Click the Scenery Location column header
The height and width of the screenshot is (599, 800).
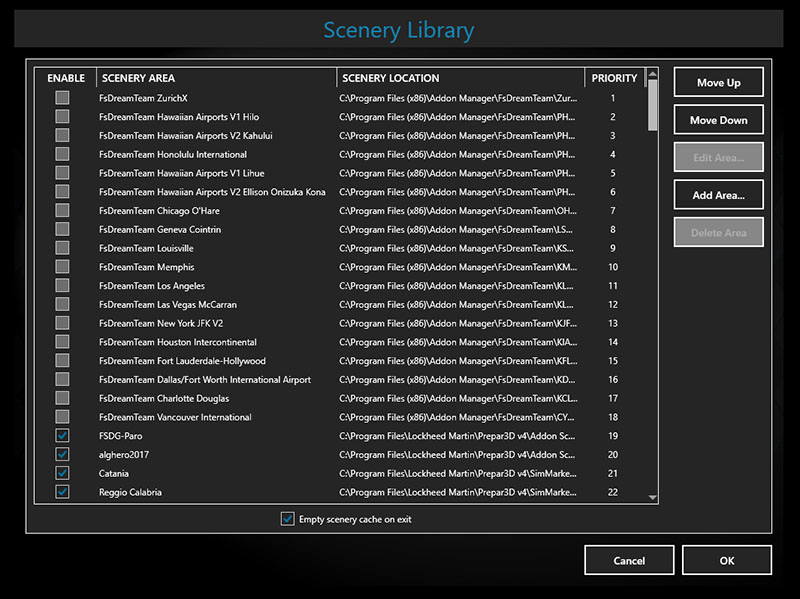pyautogui.click(x=460, y=78)
